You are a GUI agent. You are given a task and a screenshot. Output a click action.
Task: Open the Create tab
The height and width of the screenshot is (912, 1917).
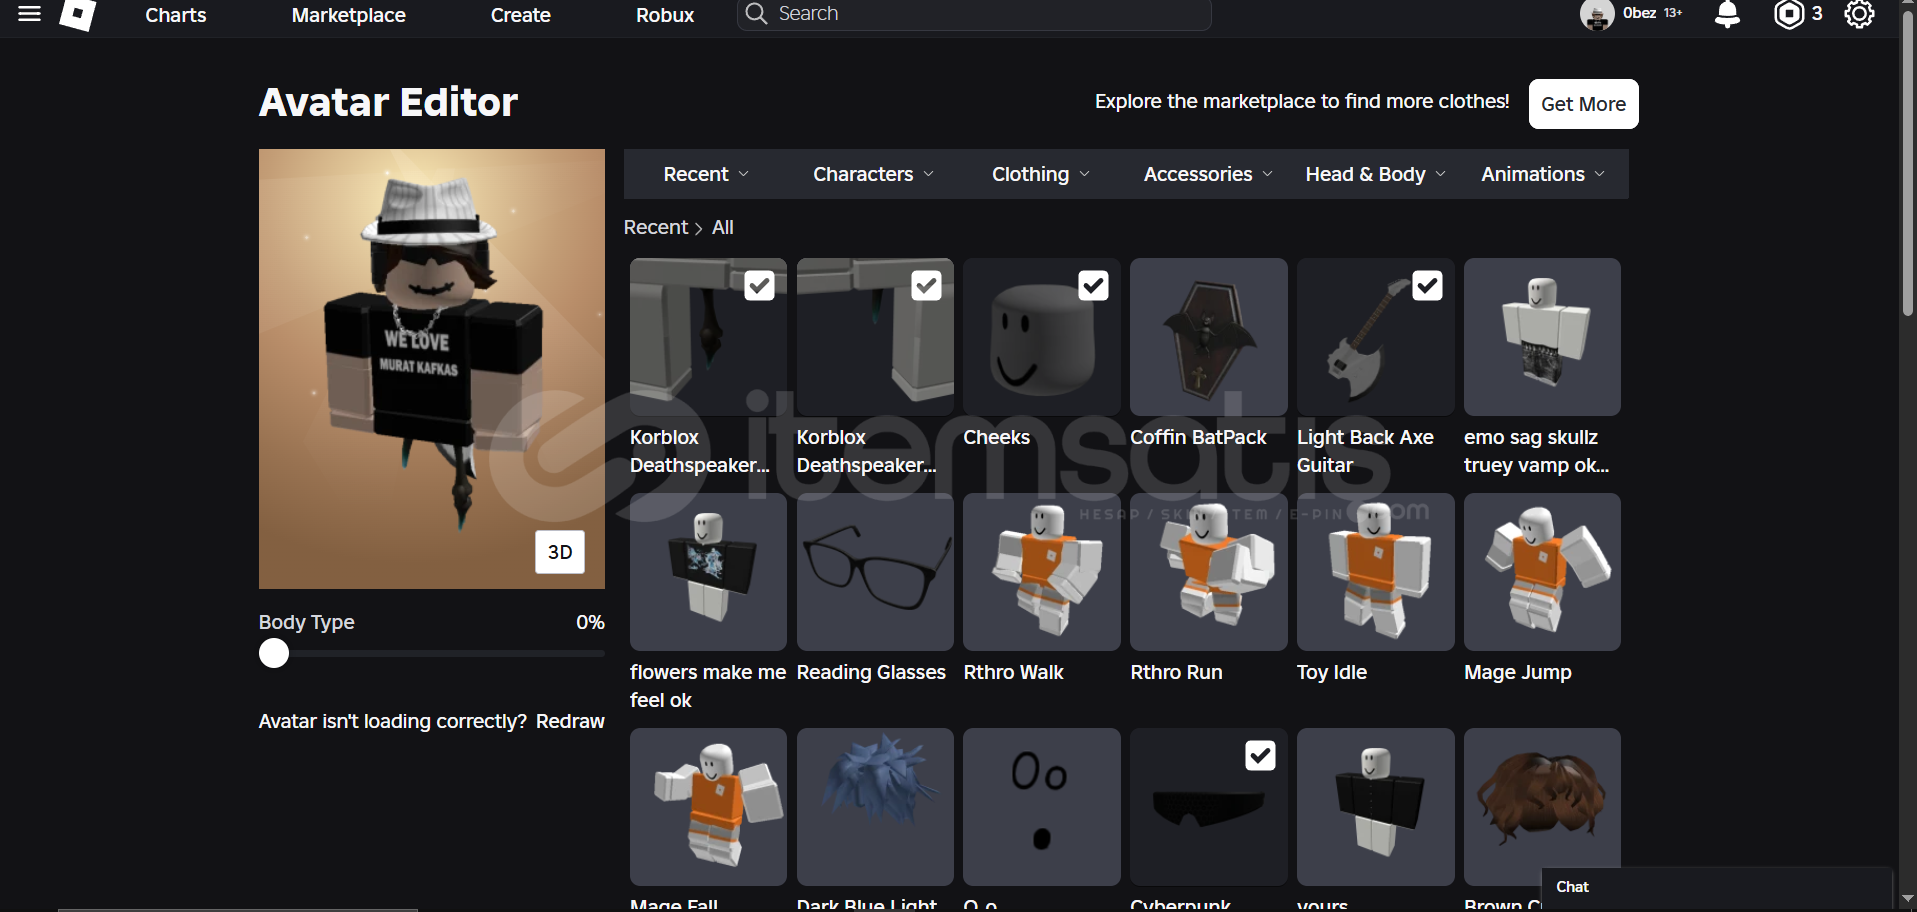point(521,15)
